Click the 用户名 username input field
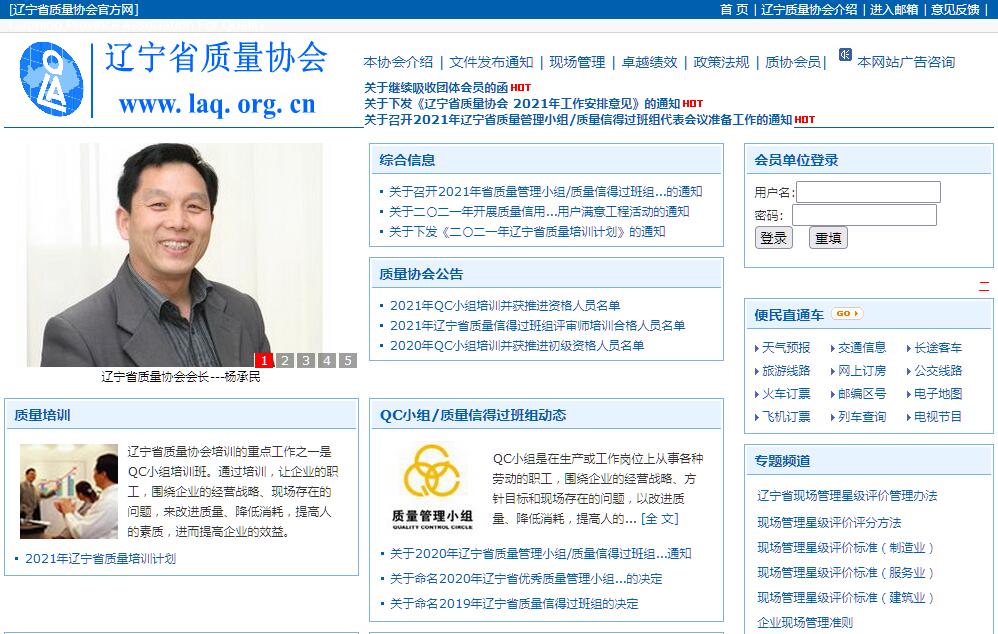Image resolution: width=998 pixels, height=634 pixels. 867,192
